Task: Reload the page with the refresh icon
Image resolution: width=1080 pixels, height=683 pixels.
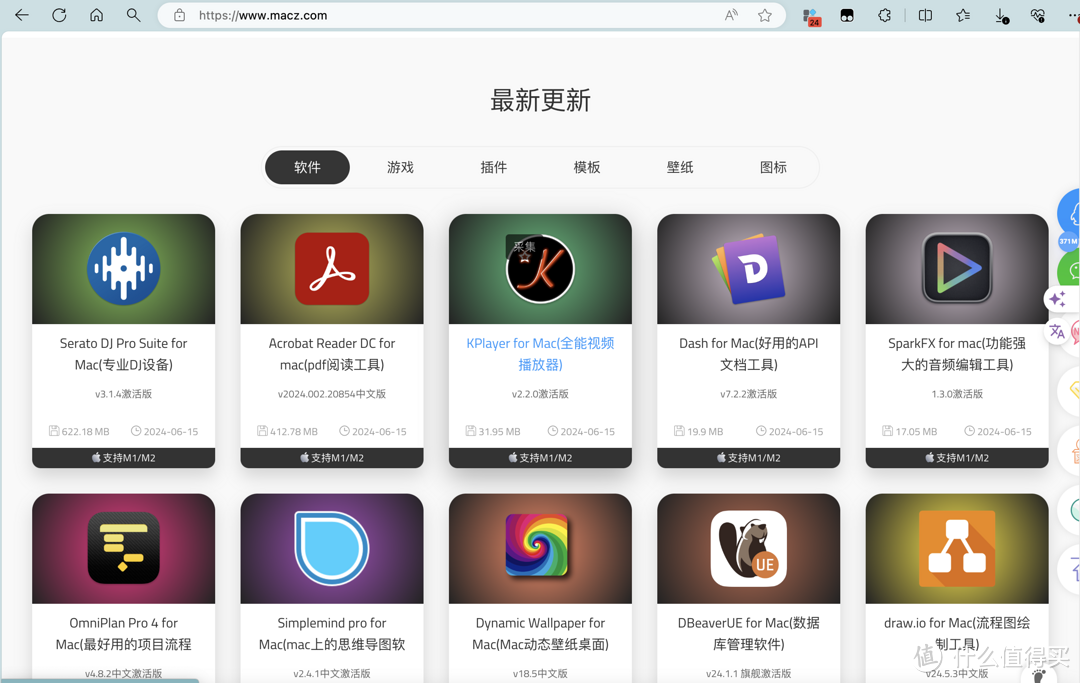Action: tap(59, 15)
